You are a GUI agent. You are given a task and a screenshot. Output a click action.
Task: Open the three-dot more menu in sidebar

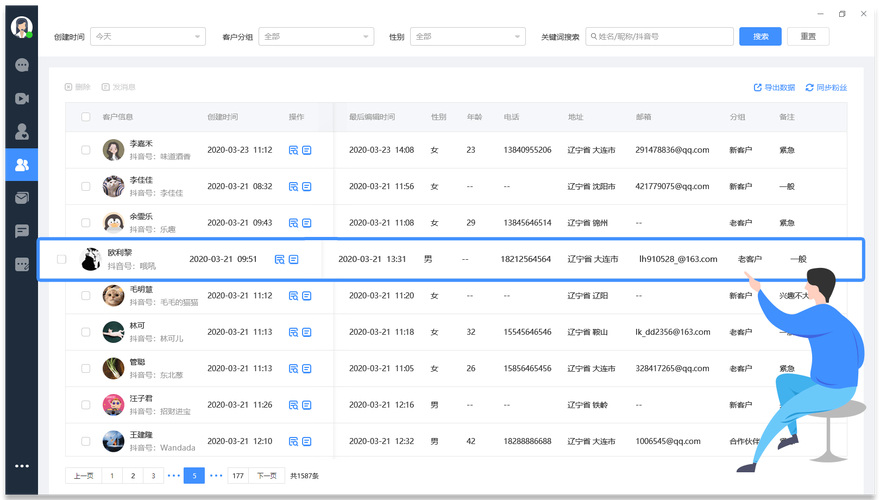pos(22,466)
